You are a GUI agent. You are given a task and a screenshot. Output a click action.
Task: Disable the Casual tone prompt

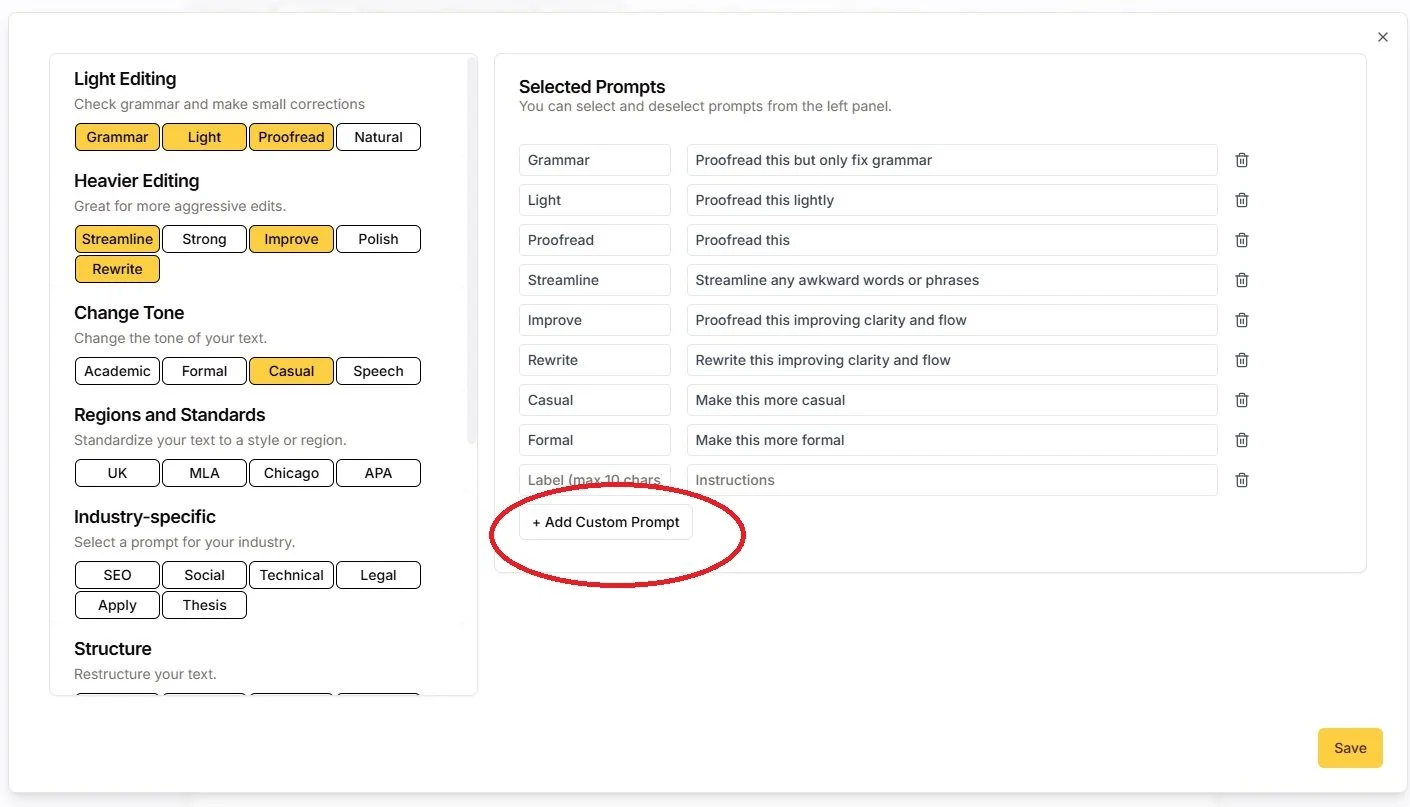pyautogui.click(x=291, y=371)
